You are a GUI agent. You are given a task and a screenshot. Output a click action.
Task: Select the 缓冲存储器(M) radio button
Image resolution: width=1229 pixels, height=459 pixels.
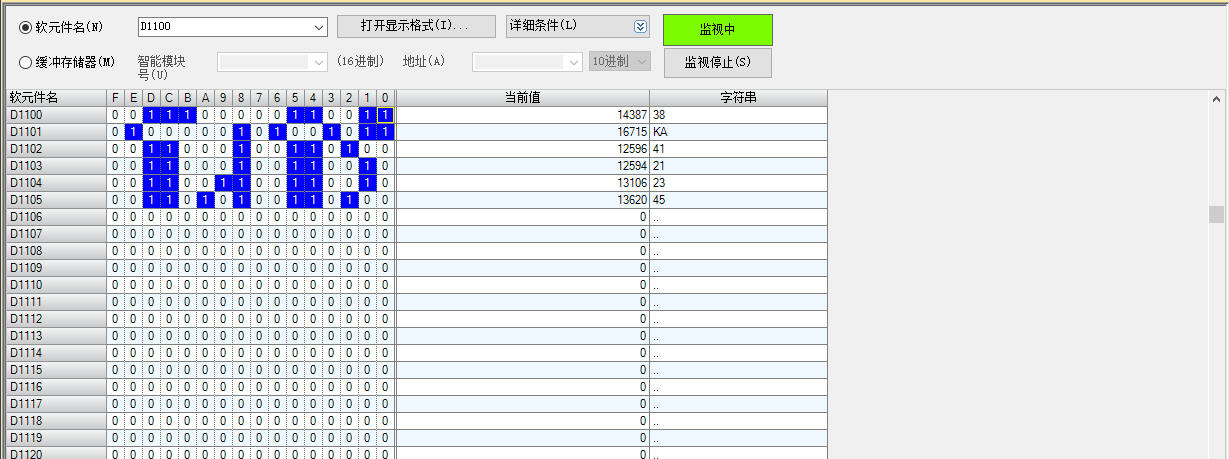(x=25, y=62)
